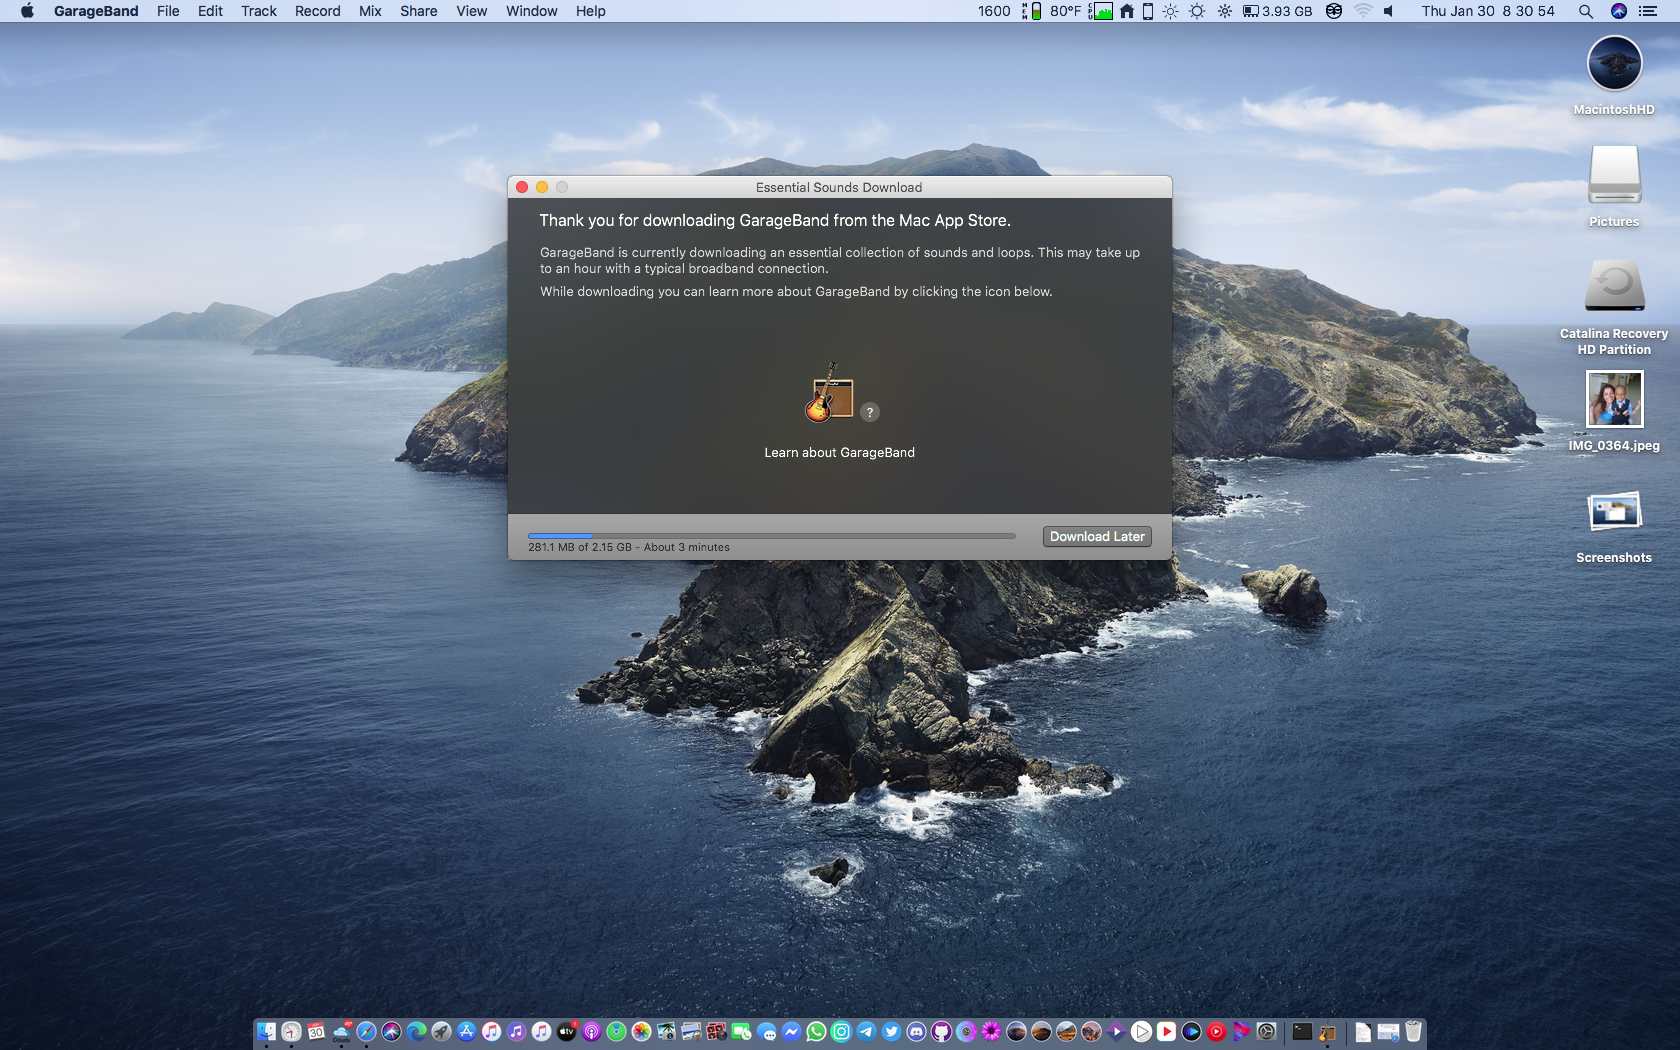This screenshot has width=1680, height=1050.
Task: Open Launchpad from the Dock
Action: pyautogui.click(x=441, y=1031)
